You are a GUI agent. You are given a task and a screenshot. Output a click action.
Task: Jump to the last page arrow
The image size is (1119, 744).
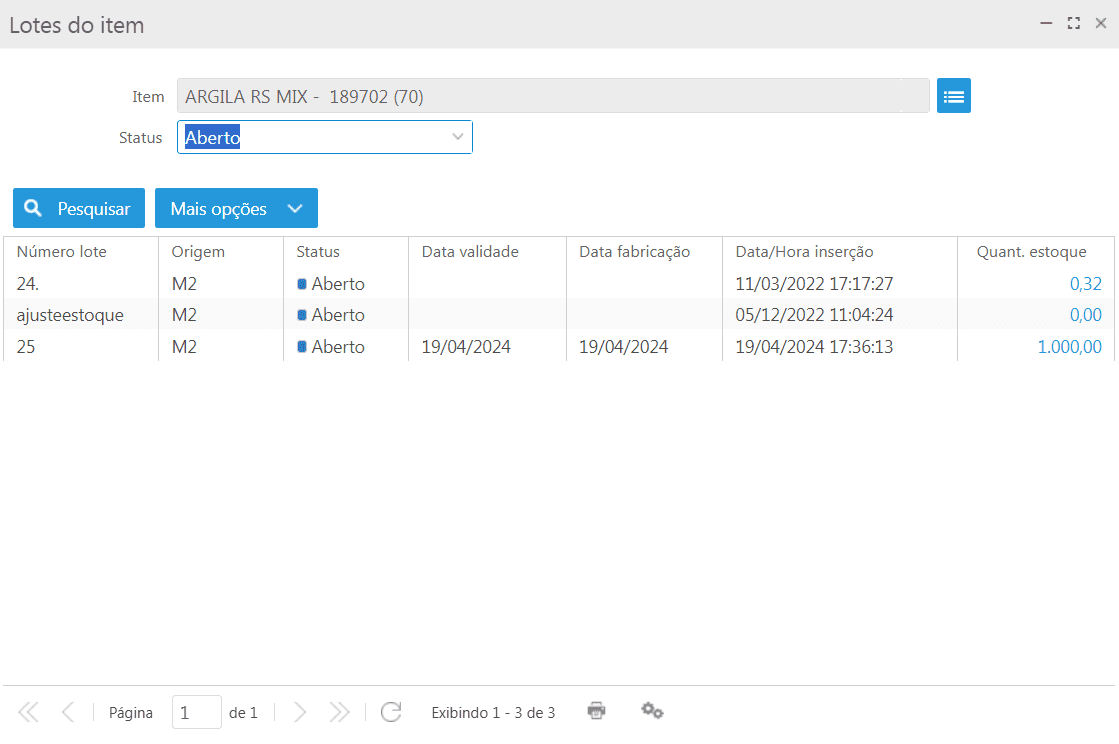pyautogui.click(x=340, y=712)
